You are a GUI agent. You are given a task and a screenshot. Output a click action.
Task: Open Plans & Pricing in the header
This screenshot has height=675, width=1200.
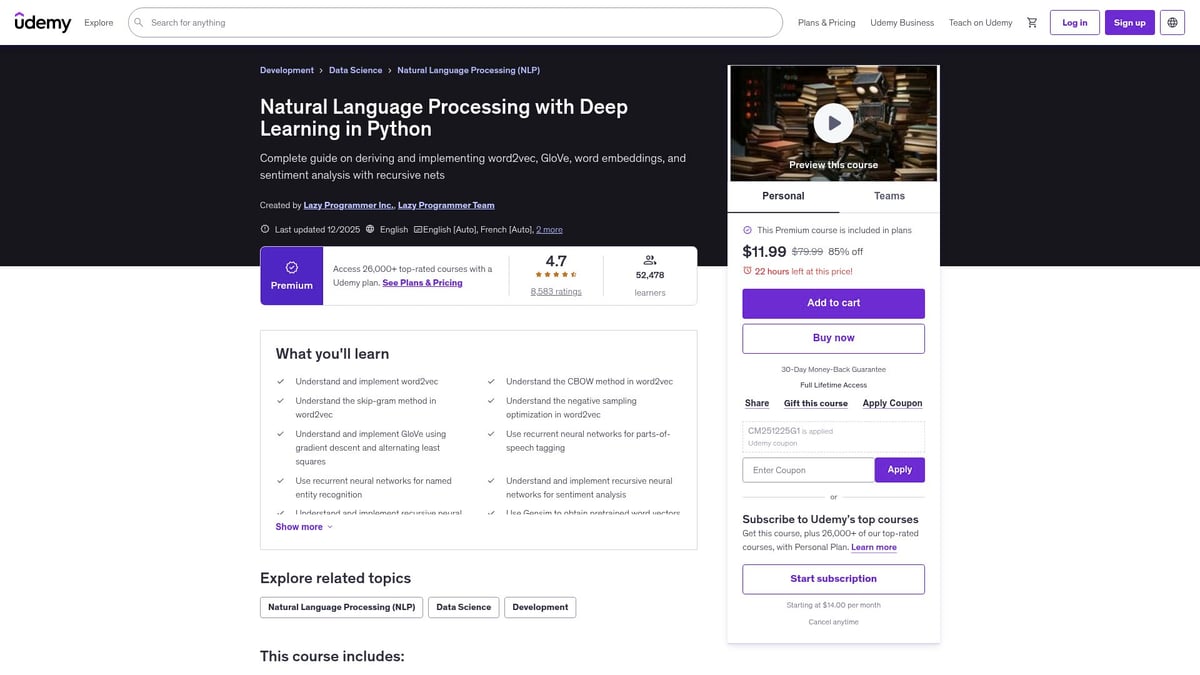(x=826, y=22)
